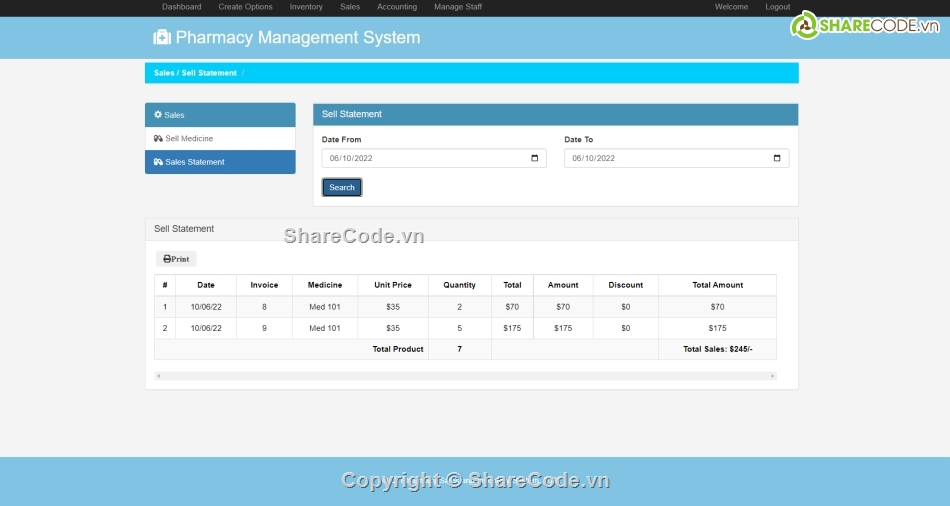Click the Sales breadcrumb link

coord(163,73)
